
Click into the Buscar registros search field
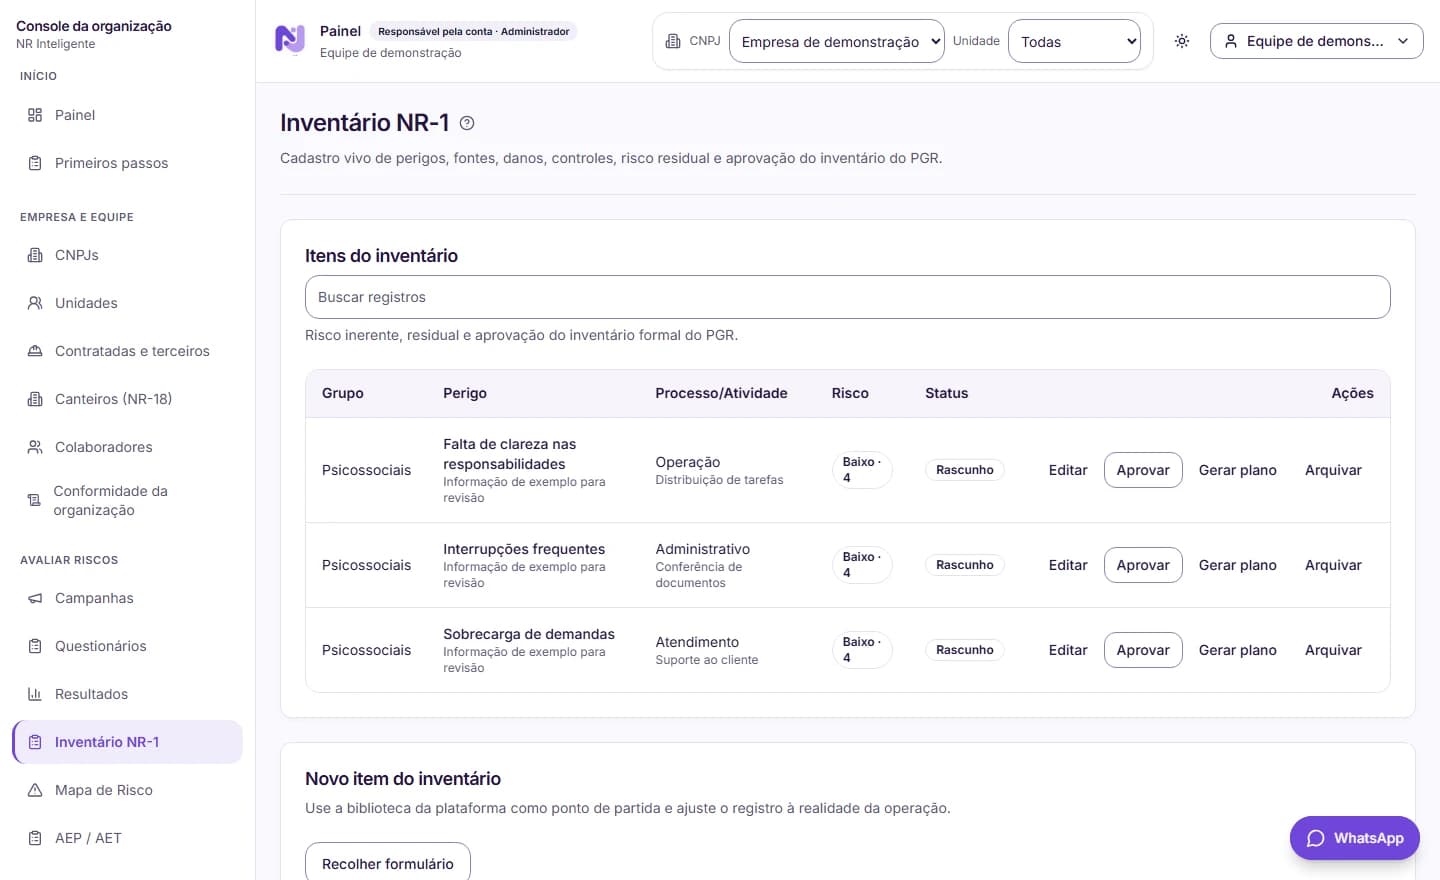click(x=847, y=297)
